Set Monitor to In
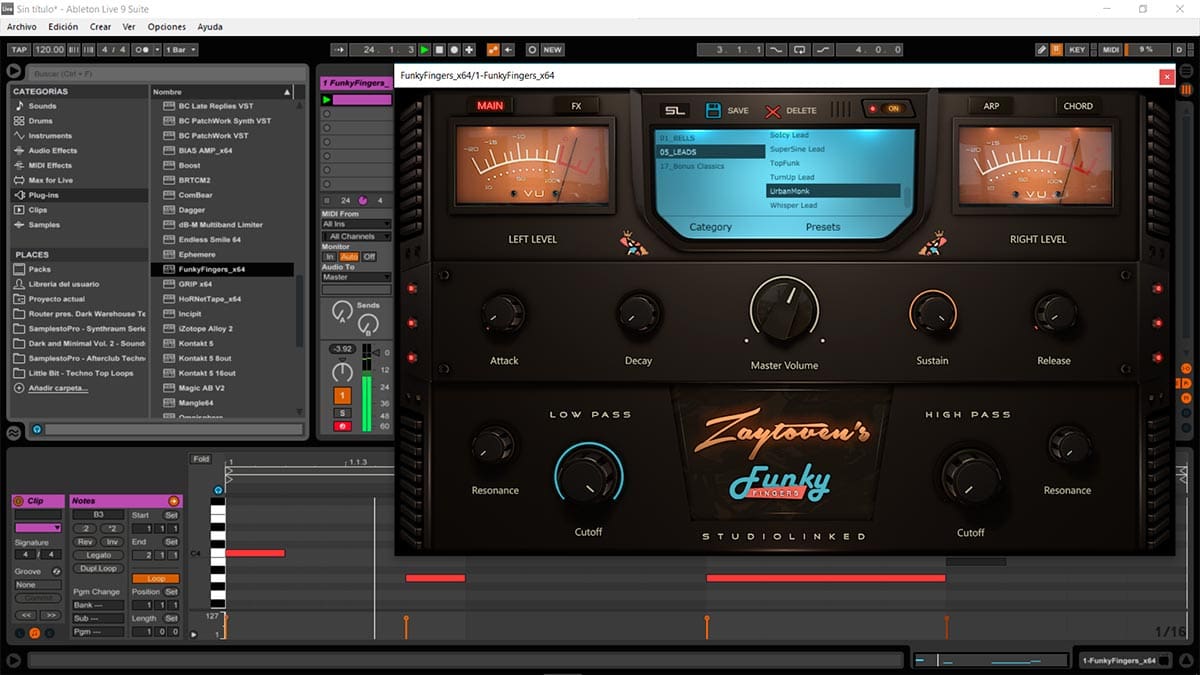 [329, 257]
